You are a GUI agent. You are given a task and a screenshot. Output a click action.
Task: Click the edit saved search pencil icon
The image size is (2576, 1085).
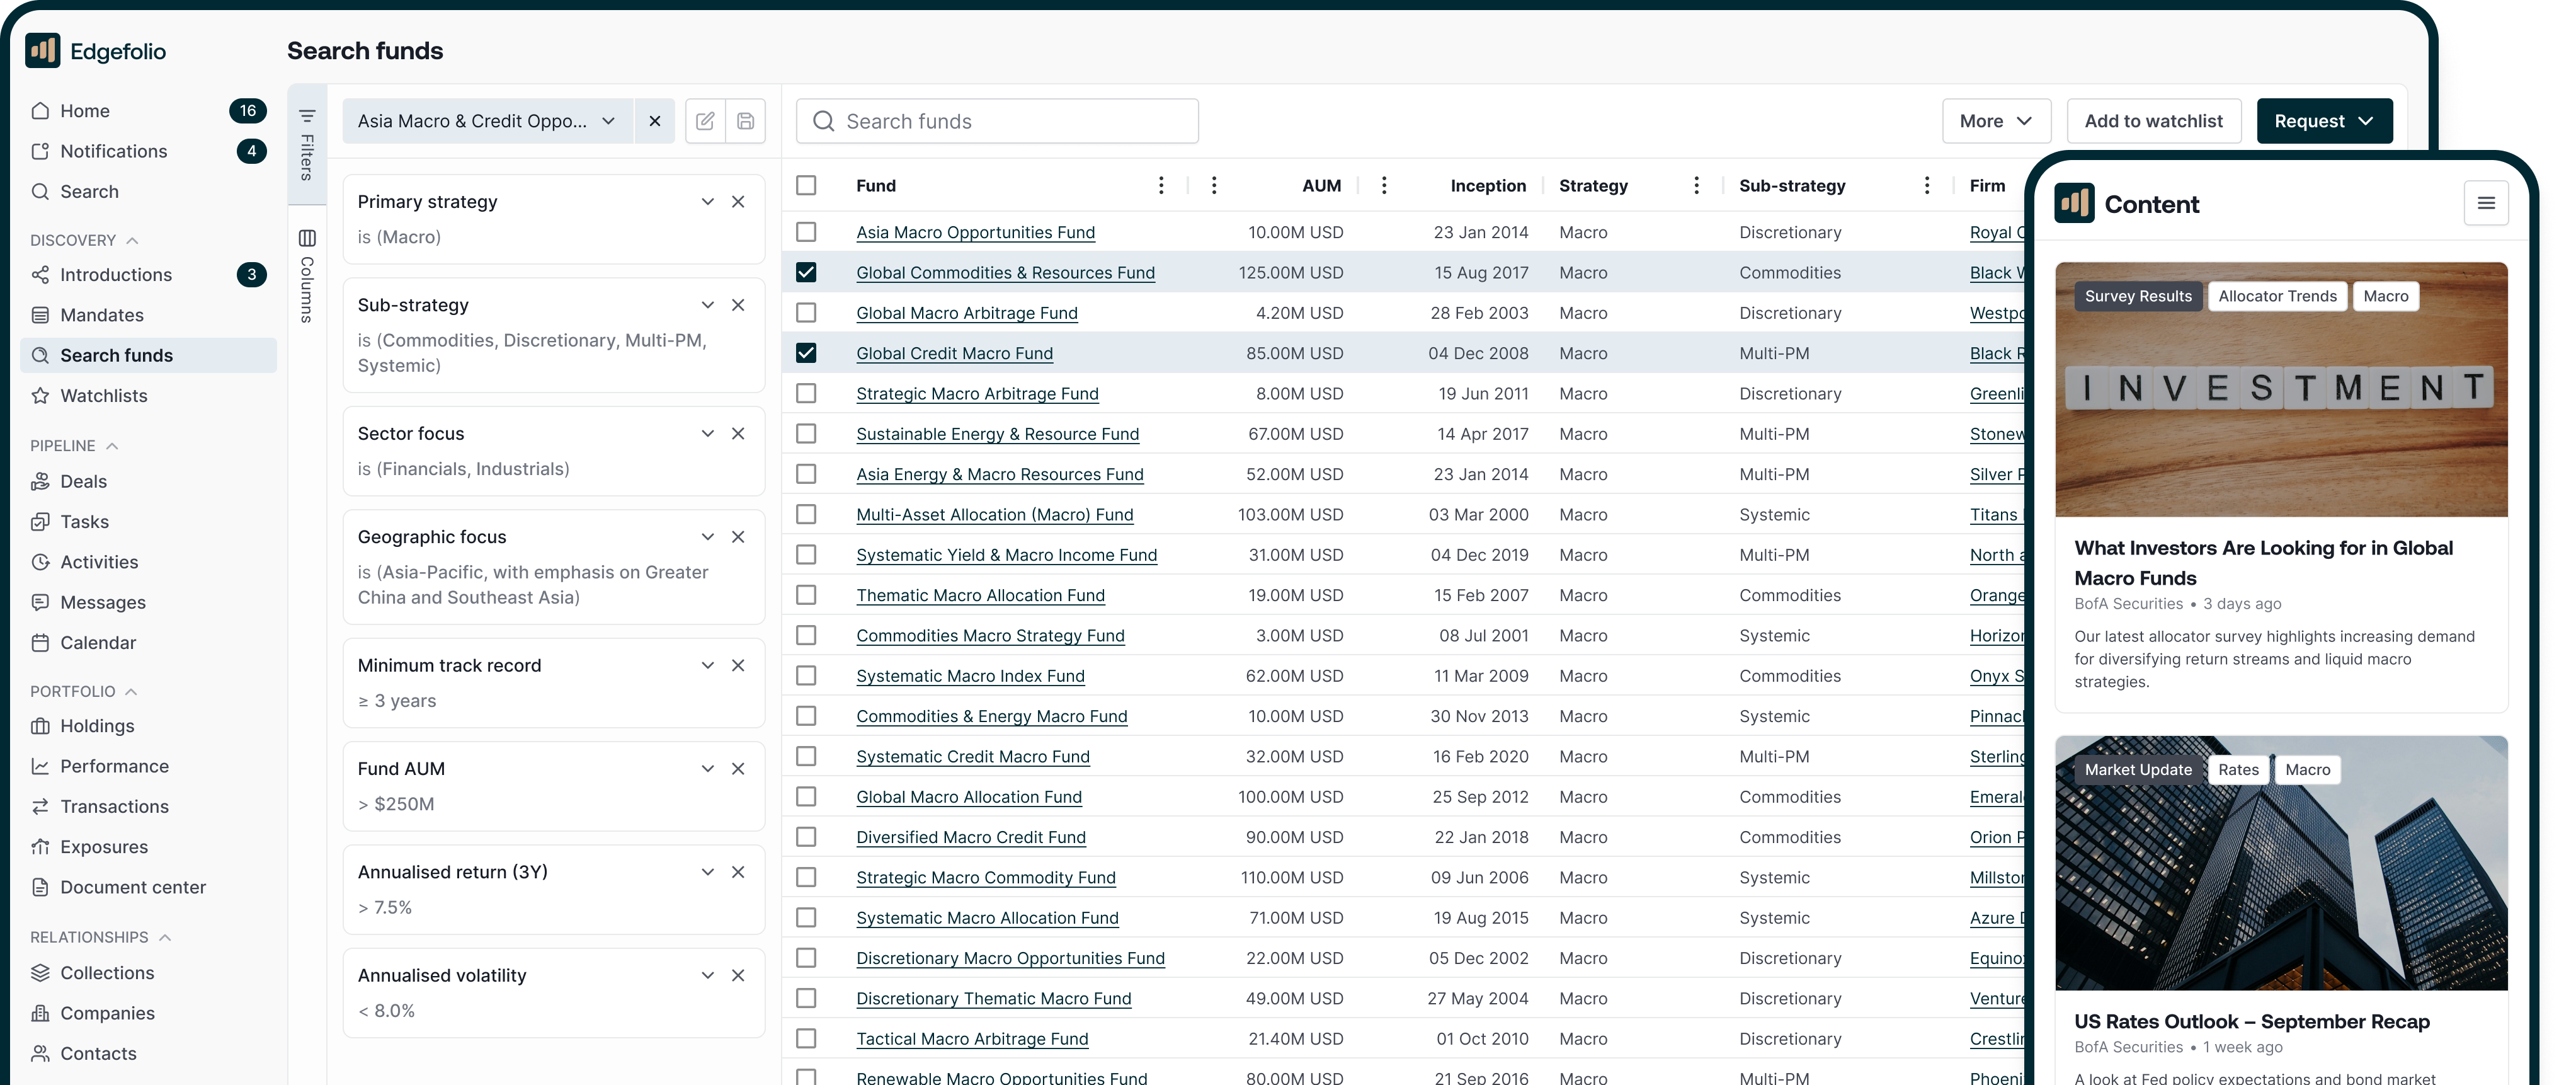click(705, 121)
